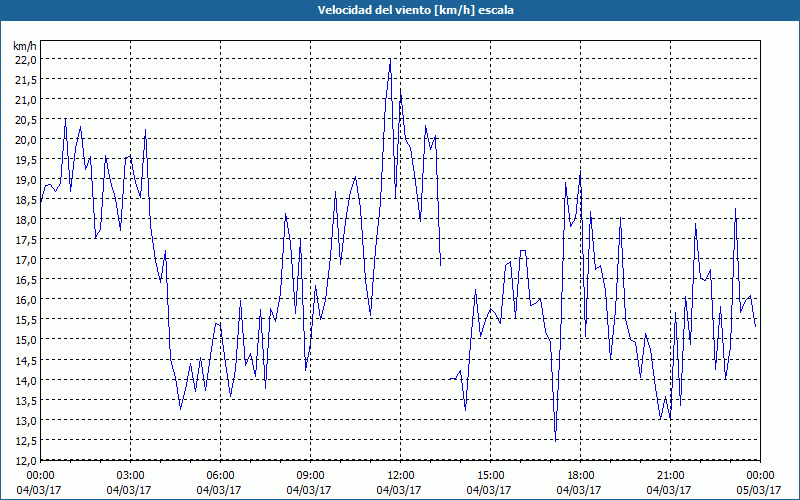
Task: Select the "05/03/17" date label
Action: [x=759, y=490]
